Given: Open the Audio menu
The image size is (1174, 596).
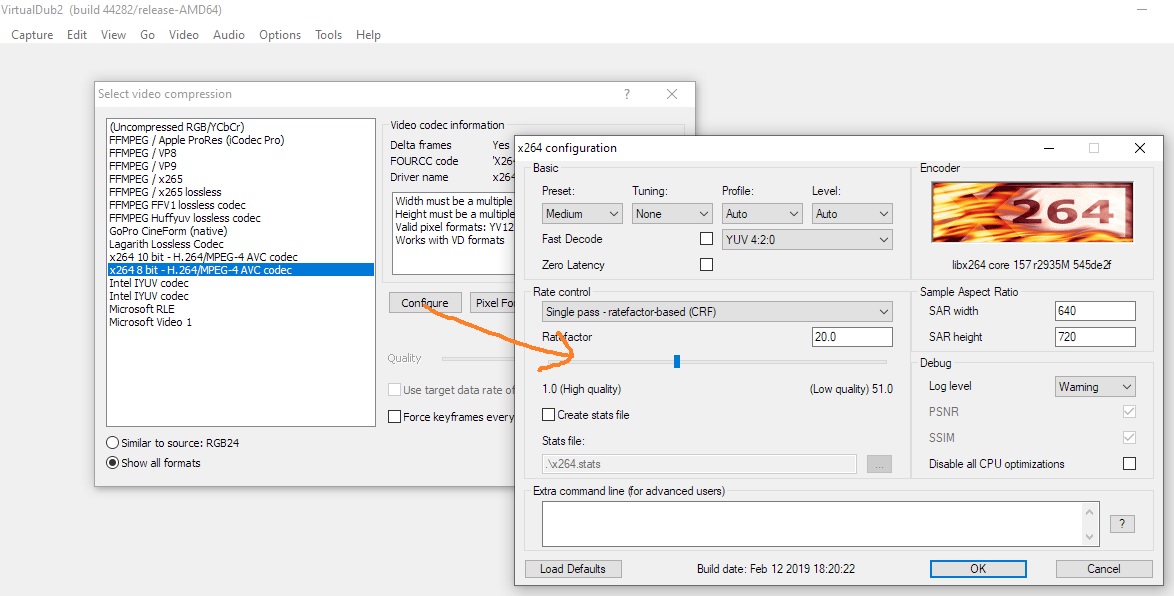Looking at the screenshot, I should tap(228, 34).
